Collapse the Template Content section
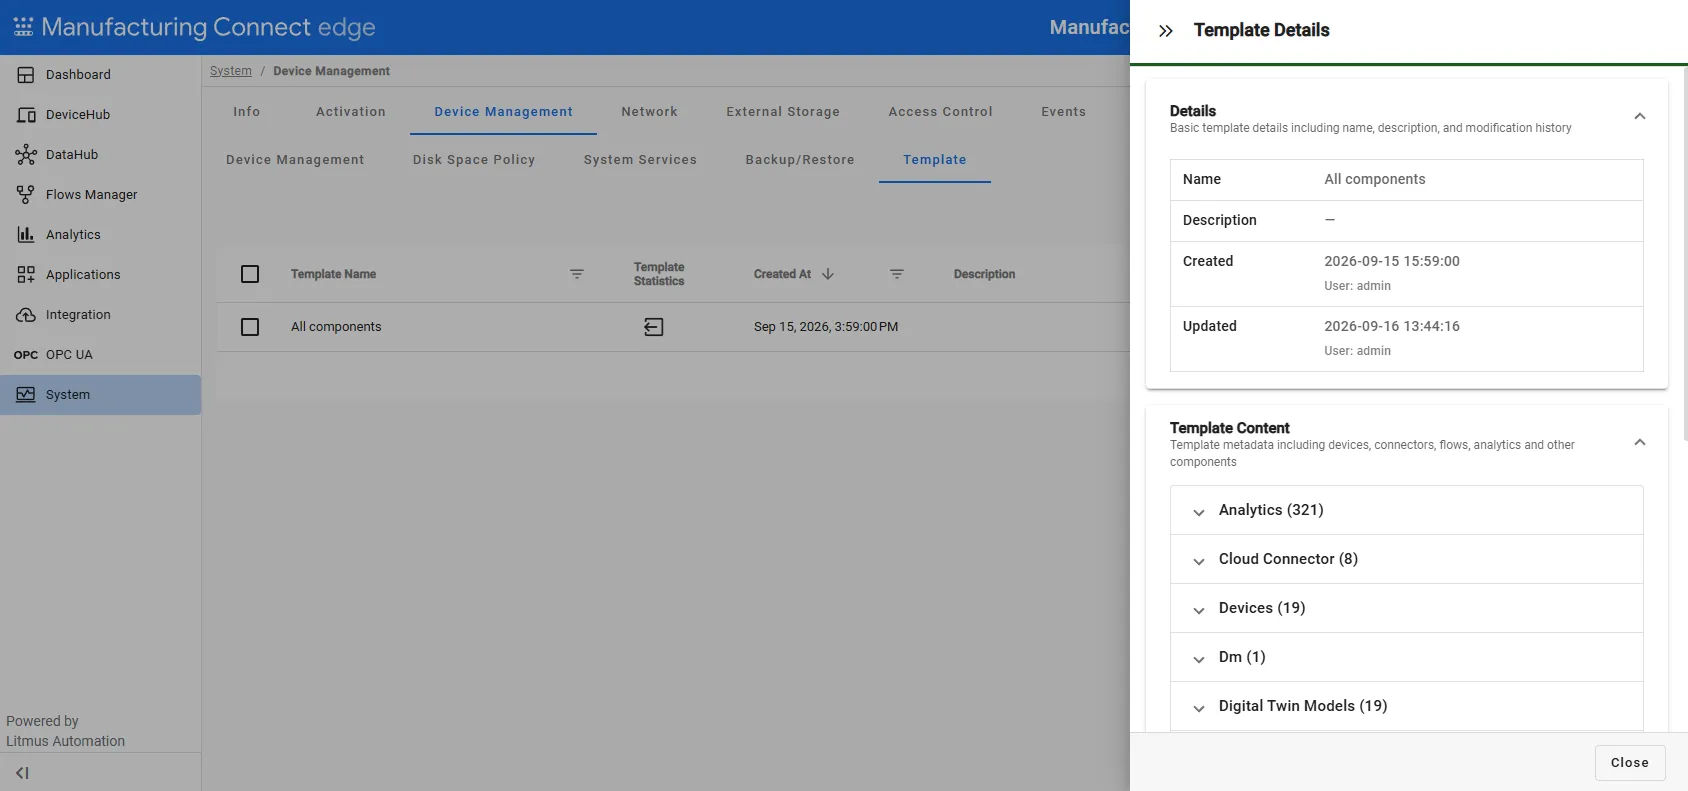The image size is (1688, 791). [x=1640, y=443]
